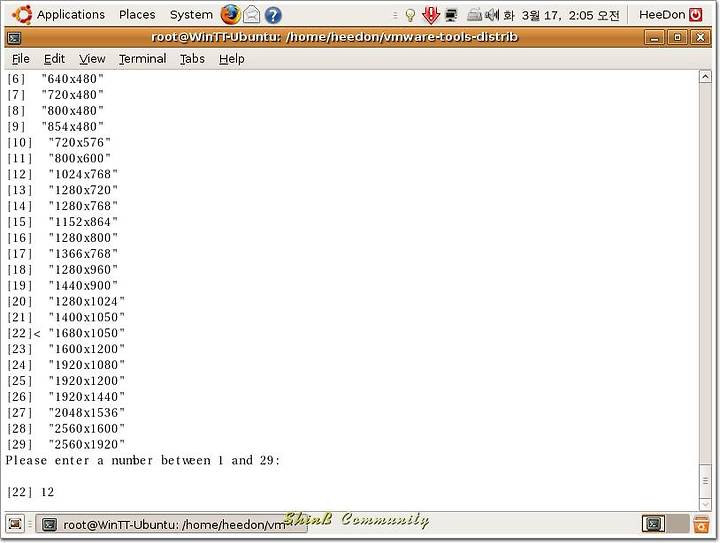The image size is (720, 543).
Task: Open the Help menu in terminal
Action: (231, 59)
